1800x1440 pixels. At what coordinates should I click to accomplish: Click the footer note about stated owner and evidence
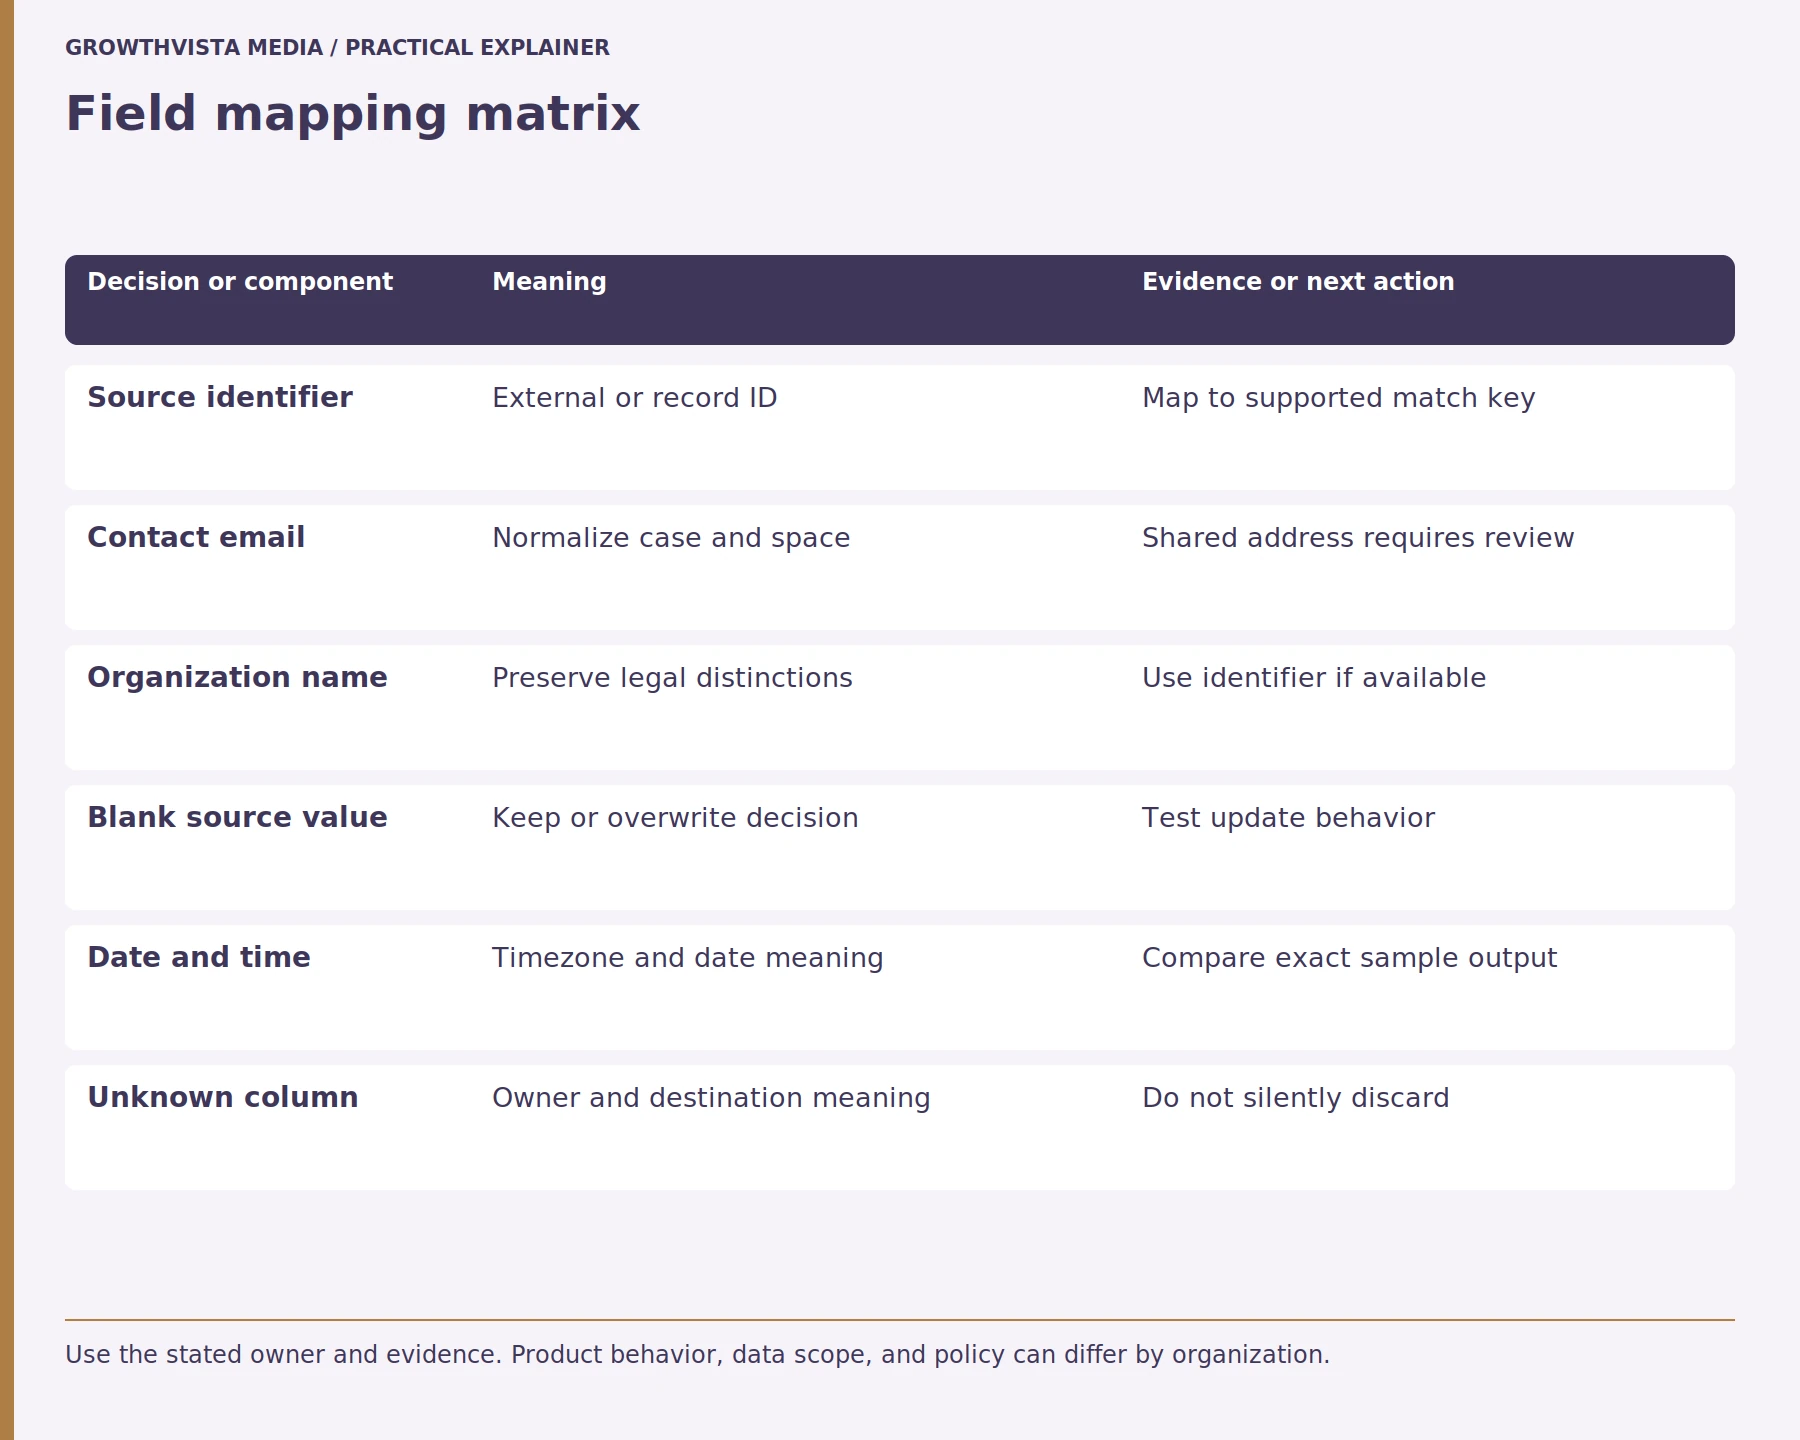coord(697,1355)
